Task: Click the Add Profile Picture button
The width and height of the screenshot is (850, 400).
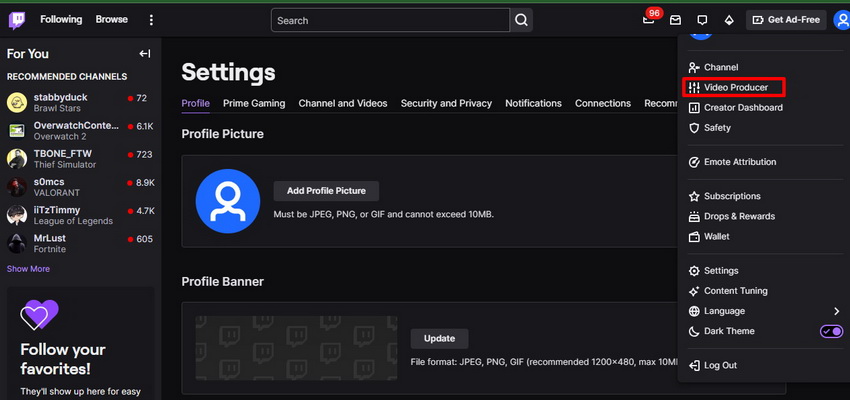Action: tap(326, 191)
